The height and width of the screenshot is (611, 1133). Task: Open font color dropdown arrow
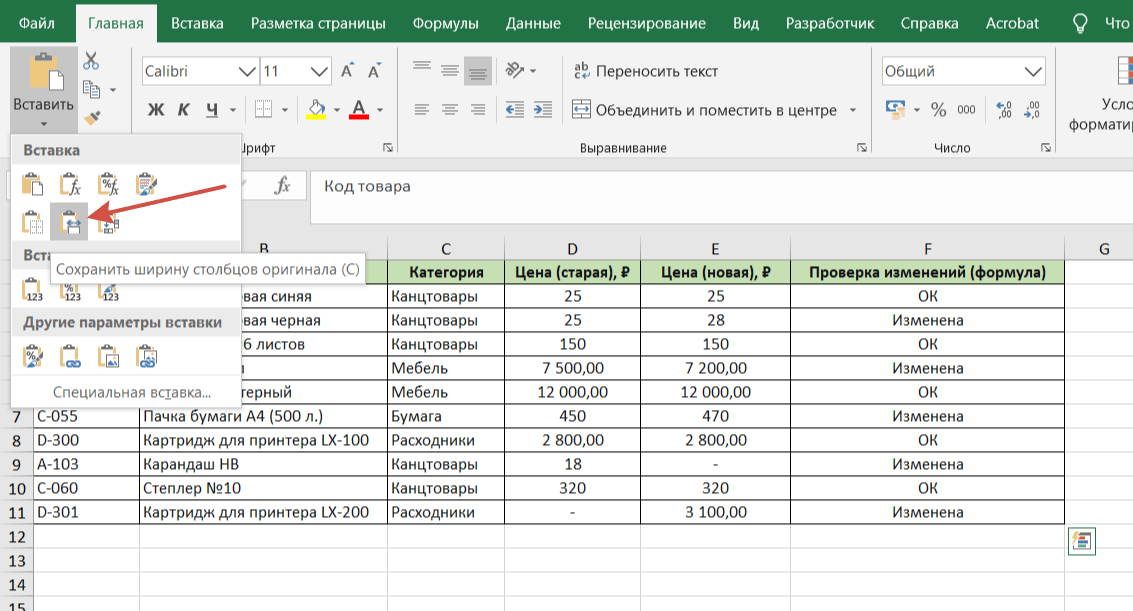click(x=380, y=110)
